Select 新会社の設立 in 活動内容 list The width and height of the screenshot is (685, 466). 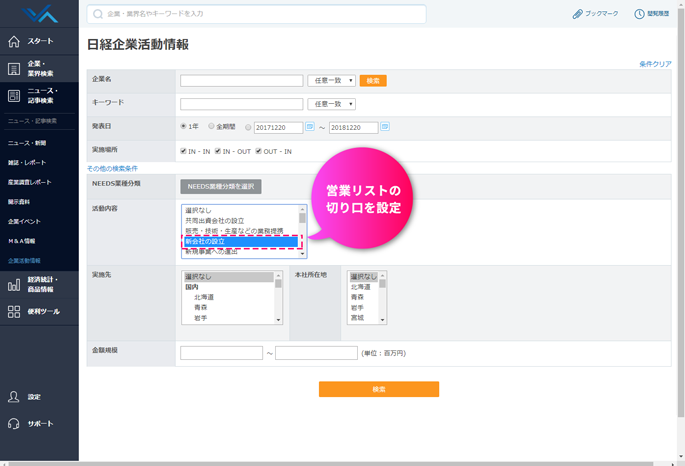click(x=241, y=242)
